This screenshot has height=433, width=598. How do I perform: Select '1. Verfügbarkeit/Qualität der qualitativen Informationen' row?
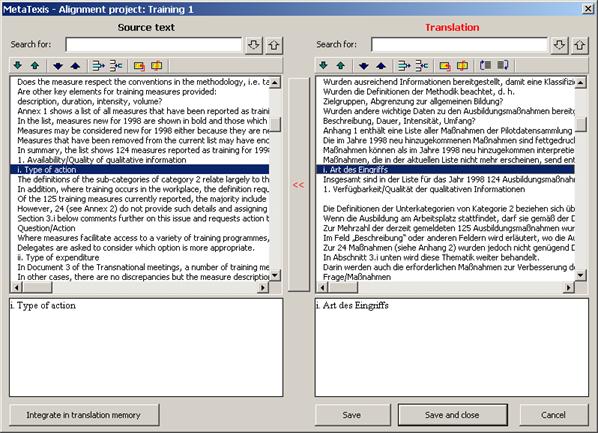445,189
